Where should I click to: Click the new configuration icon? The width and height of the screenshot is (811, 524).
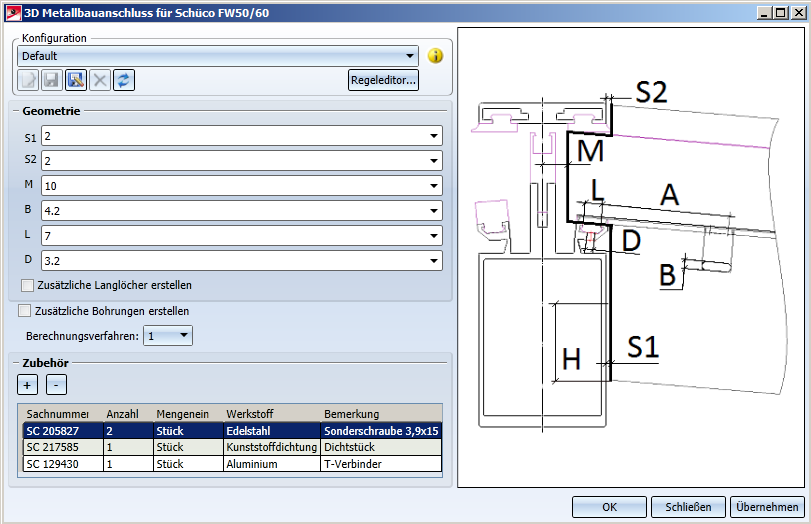29,80
